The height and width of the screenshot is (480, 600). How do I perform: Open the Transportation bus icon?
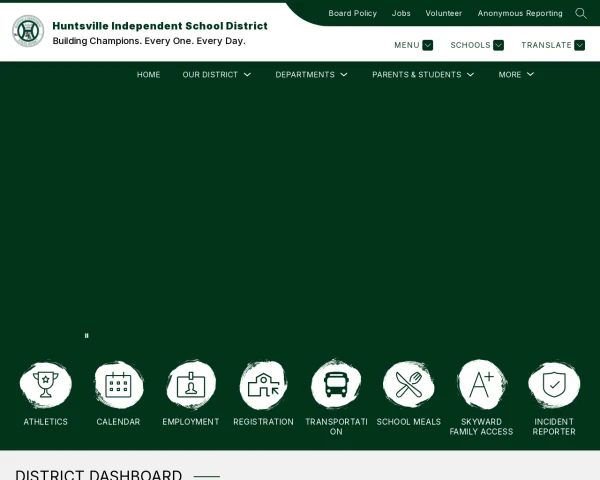coord(336,385)
